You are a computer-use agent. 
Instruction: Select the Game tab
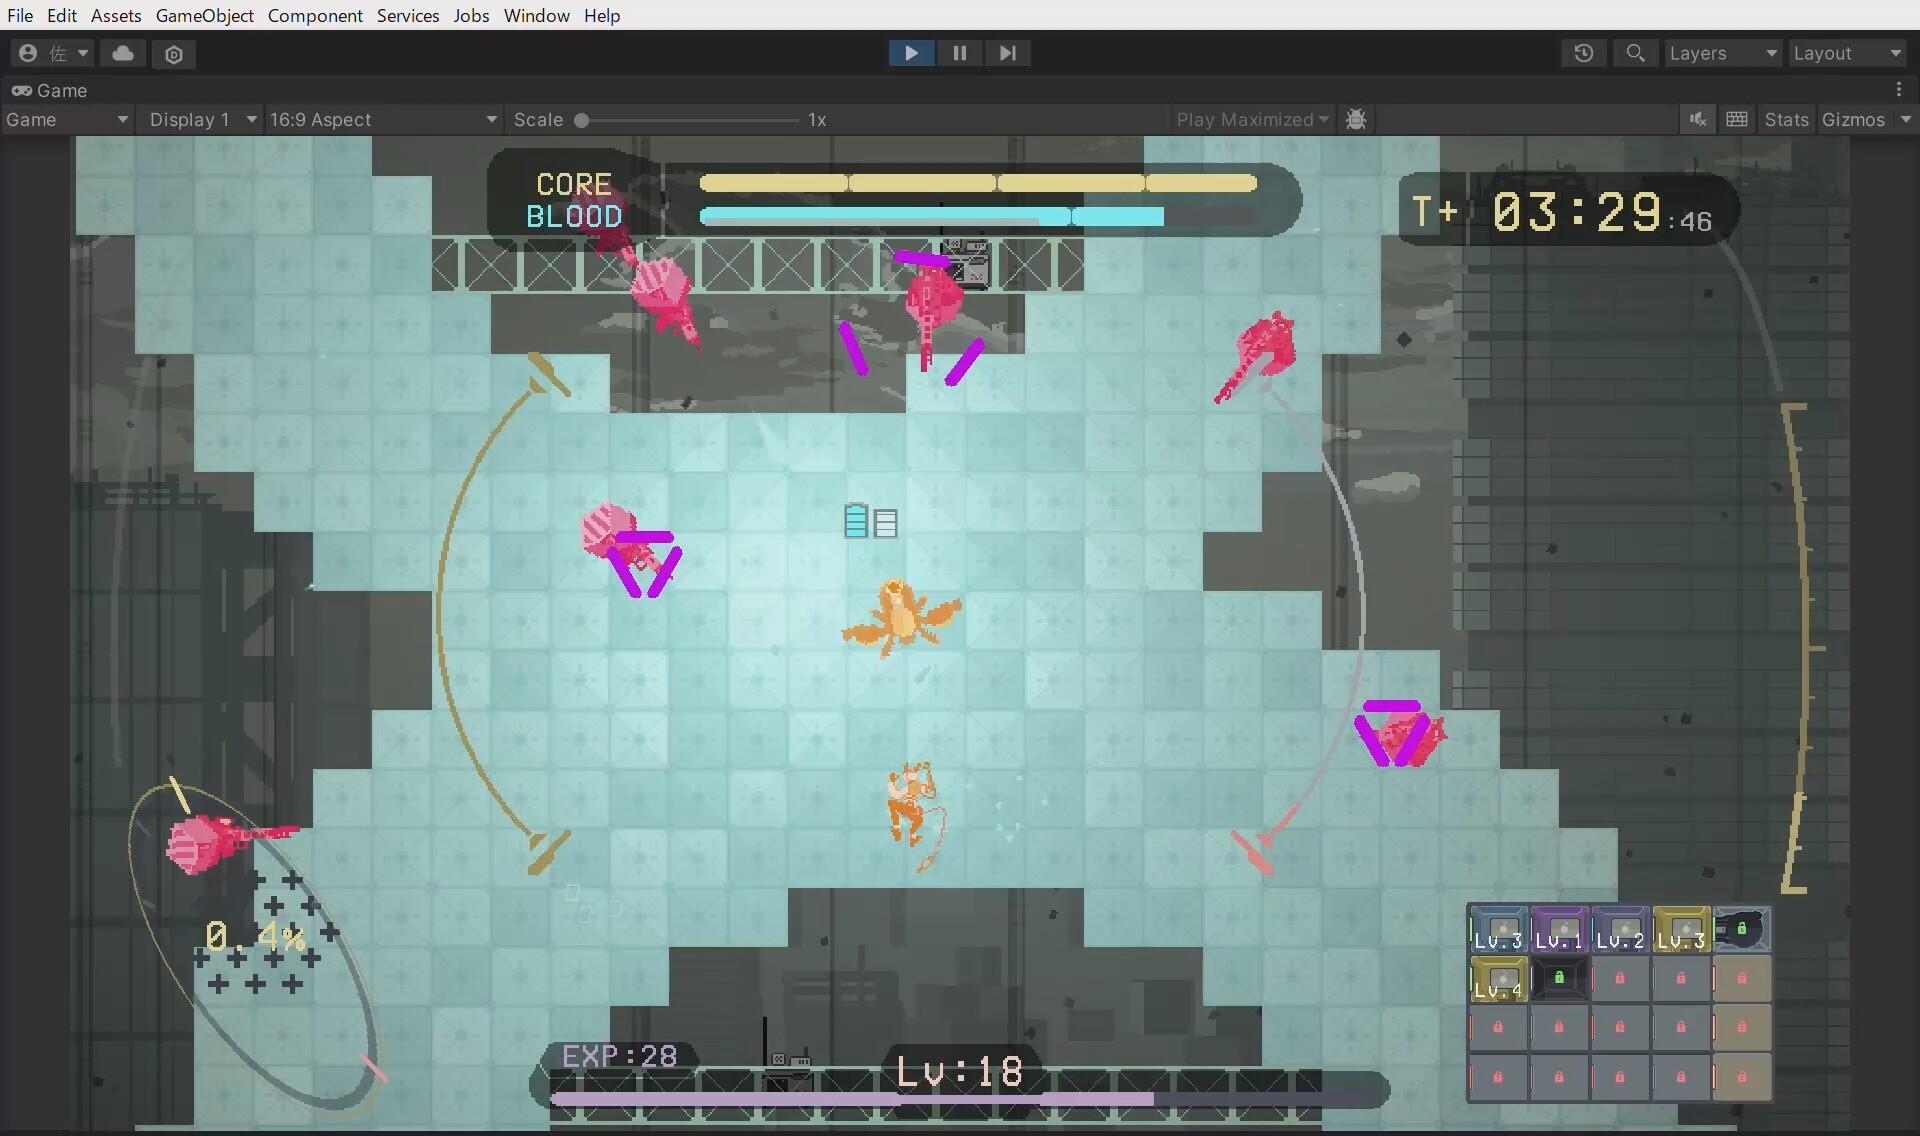click(48, 89)
